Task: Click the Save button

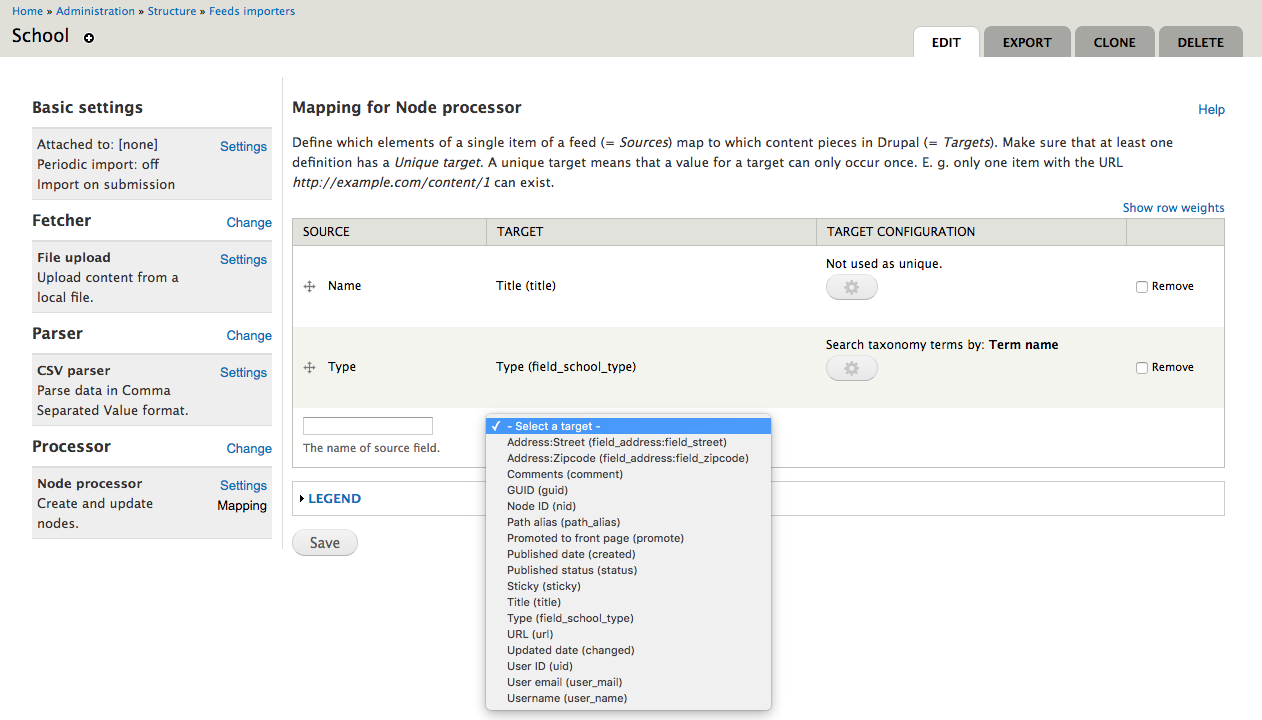Action: (x=325, y=543)
